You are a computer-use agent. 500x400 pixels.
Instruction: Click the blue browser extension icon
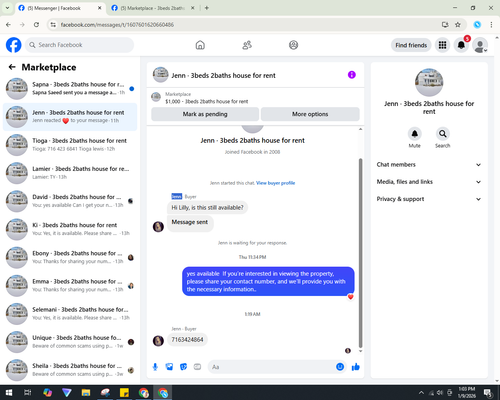point(477,25)
